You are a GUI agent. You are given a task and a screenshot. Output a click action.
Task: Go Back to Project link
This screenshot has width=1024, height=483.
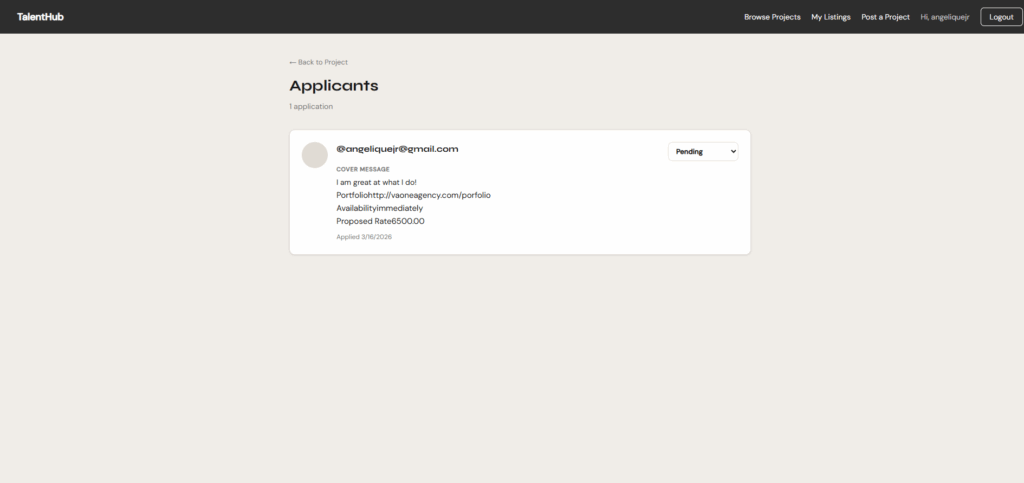pos(319,62)
